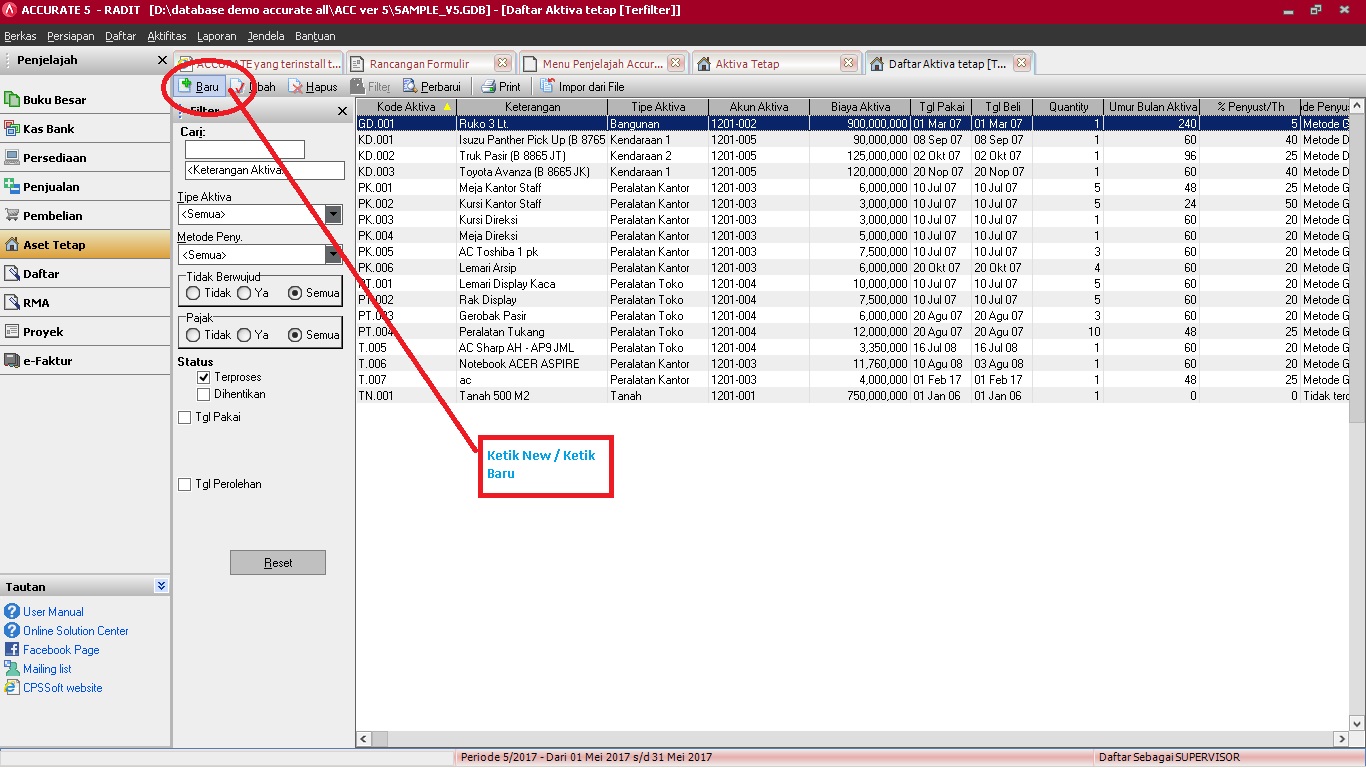Select row Notebook ACER ASPIRE

tap(853, 364)
